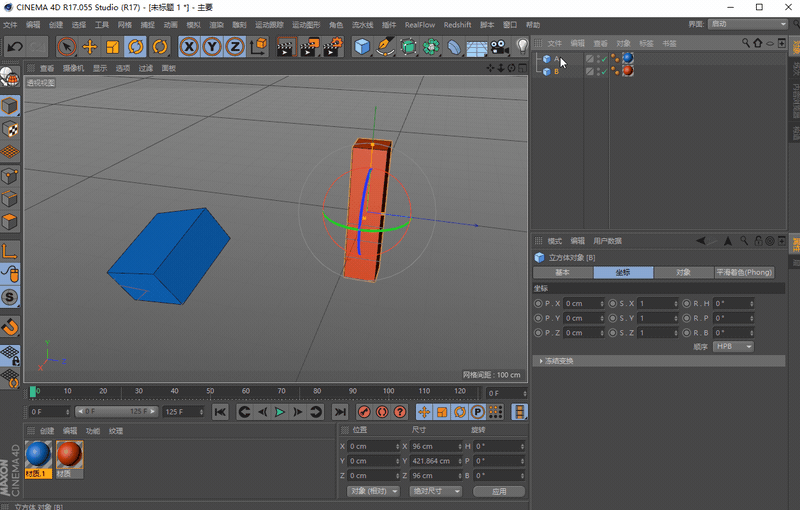Image resolution: width=800 pixels, height=510 pixels.
Task: Select object A in the object manager
Action: (x=557, y=59)
